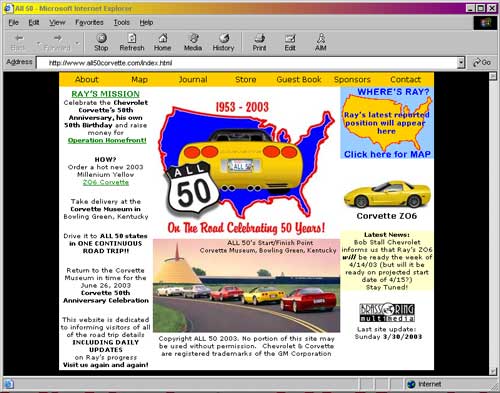Open the Contact page
500x393 pixels.
click(405, 80)
